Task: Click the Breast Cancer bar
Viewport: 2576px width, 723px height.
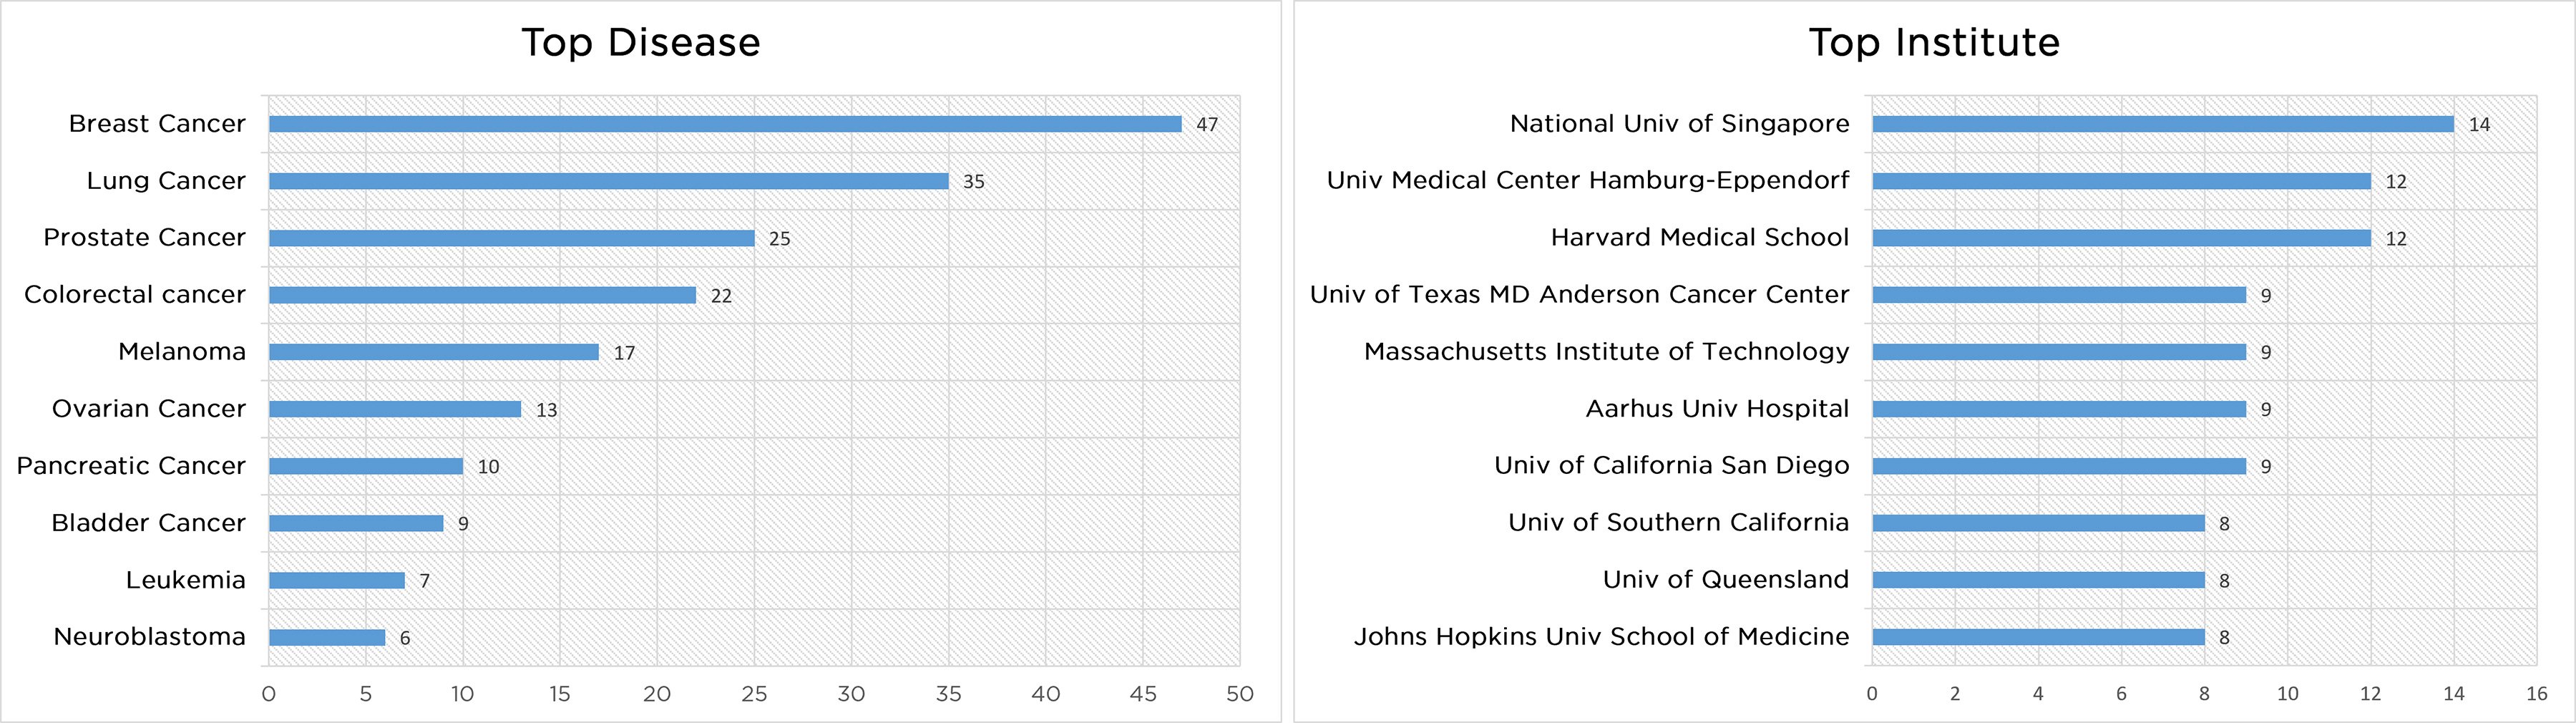Action: [x=725, y=124]
